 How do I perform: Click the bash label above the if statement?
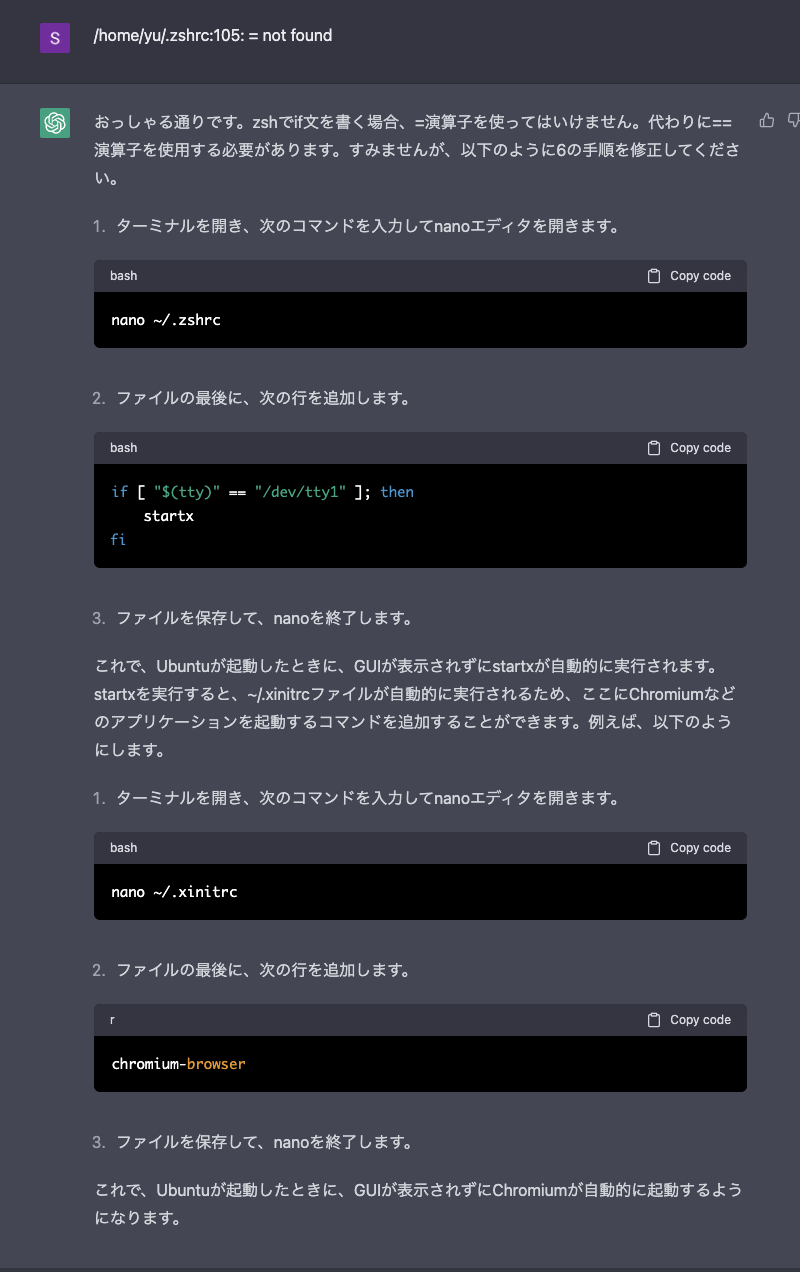pos(124,448)
